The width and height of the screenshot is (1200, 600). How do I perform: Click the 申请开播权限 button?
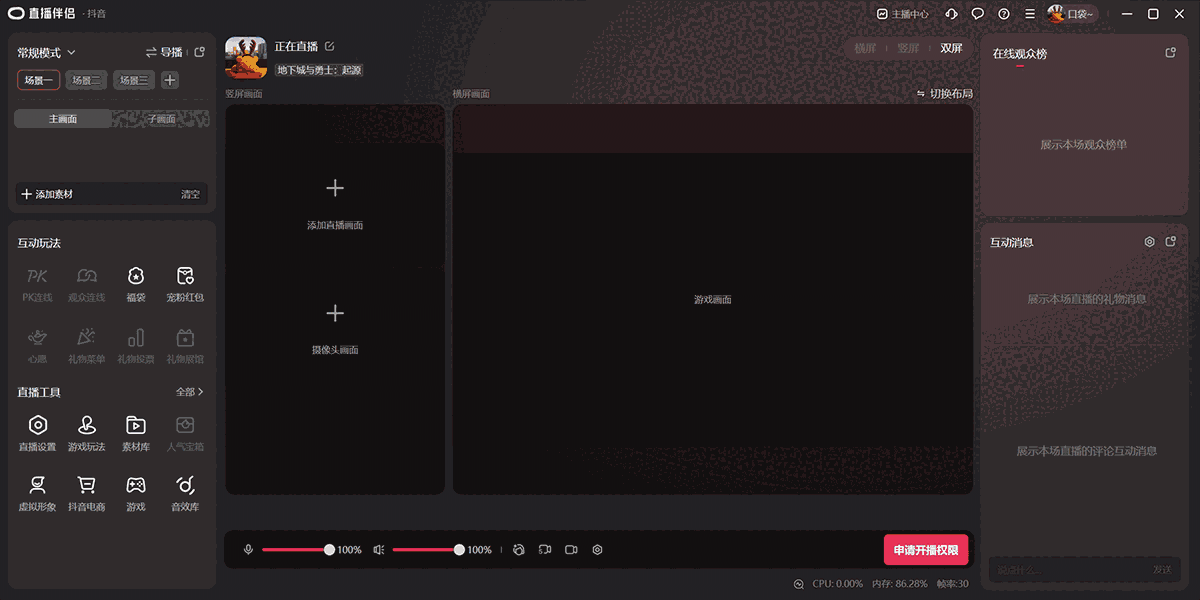point(925,549)
